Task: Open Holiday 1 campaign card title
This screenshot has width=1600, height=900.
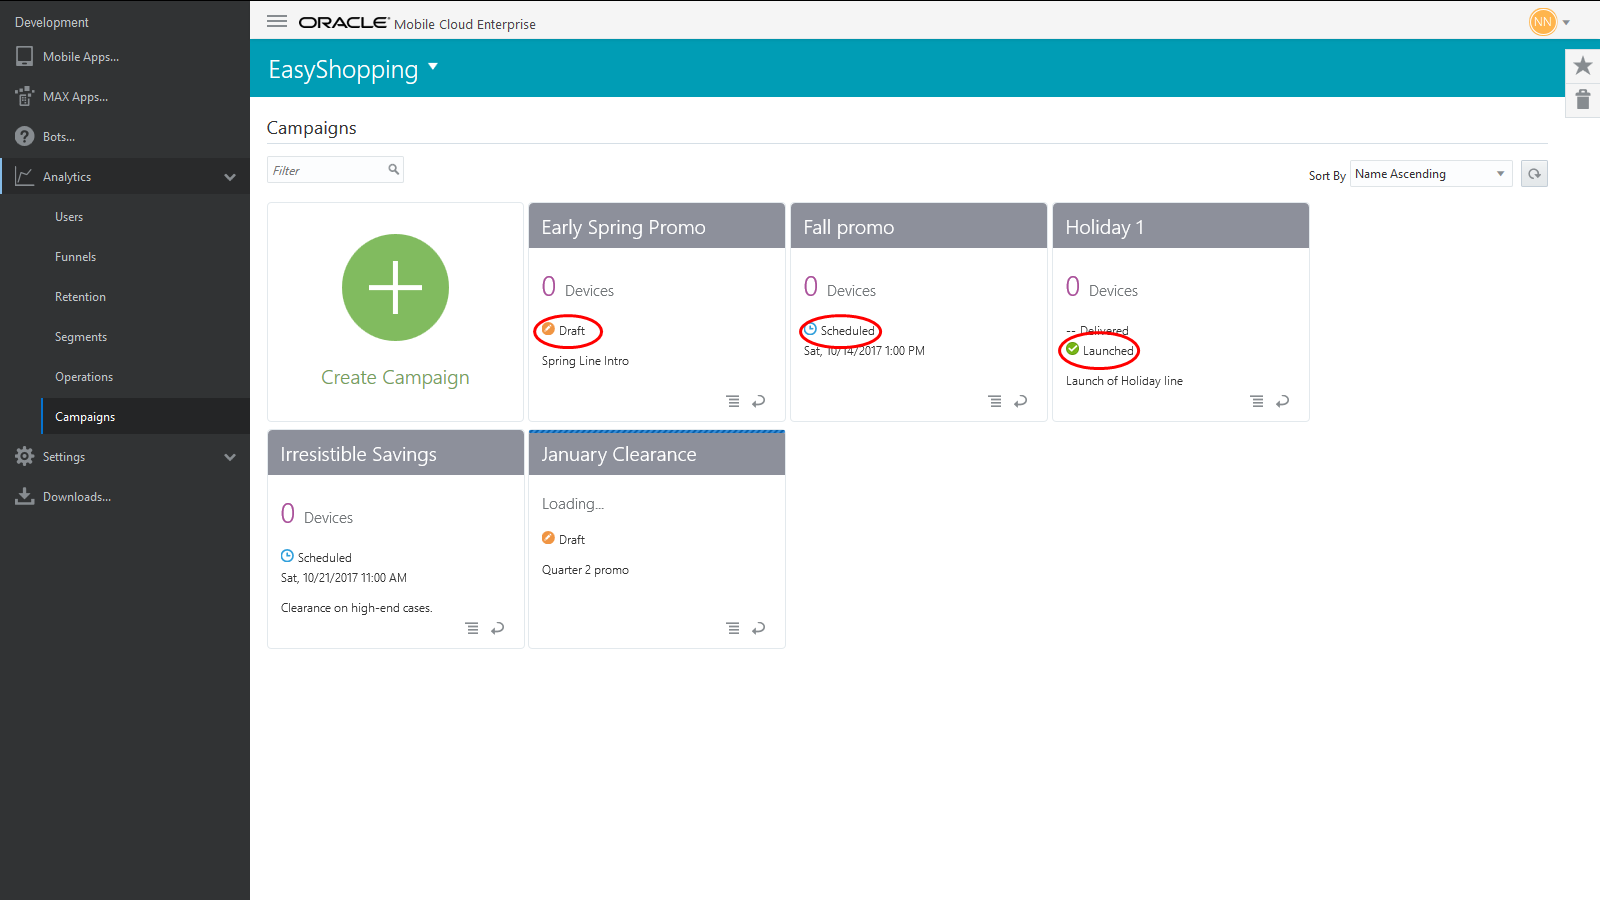Action: (x=1104, y=227)
